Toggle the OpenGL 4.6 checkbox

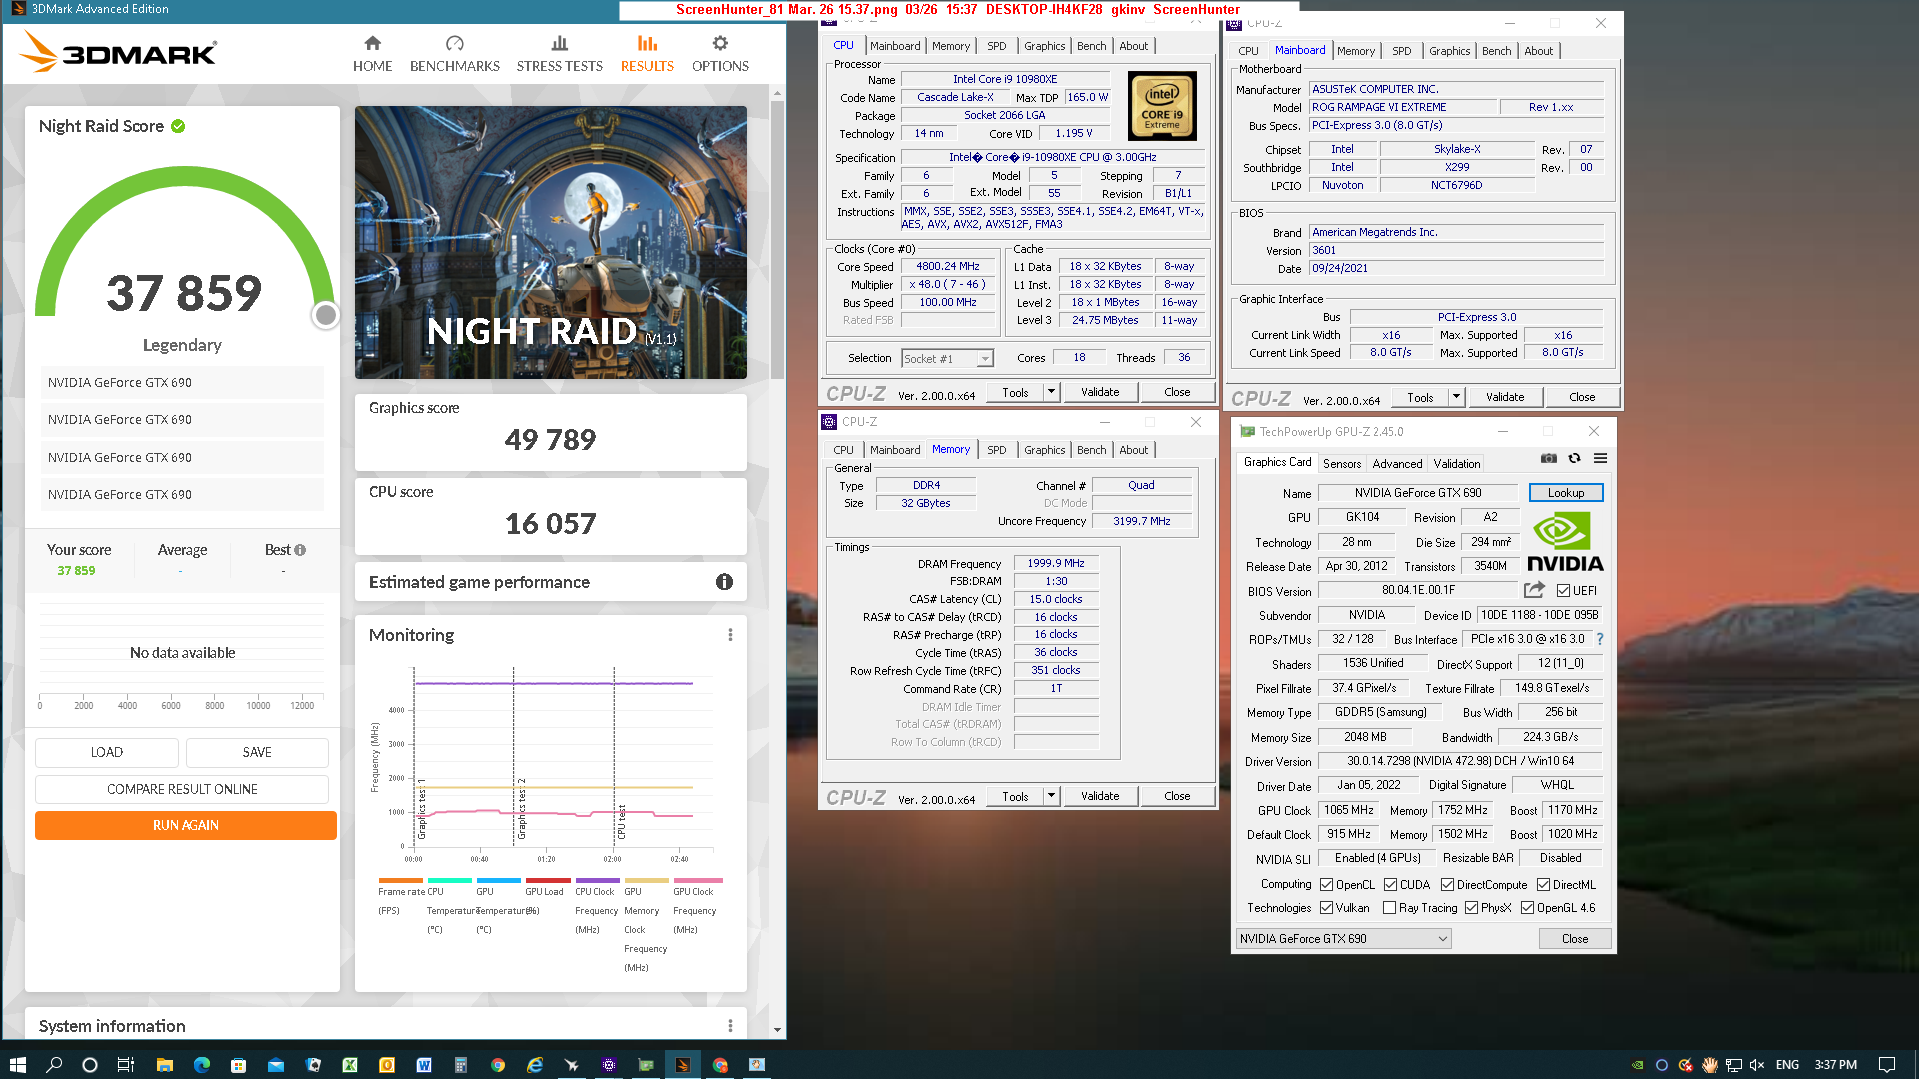point(1527,908)
